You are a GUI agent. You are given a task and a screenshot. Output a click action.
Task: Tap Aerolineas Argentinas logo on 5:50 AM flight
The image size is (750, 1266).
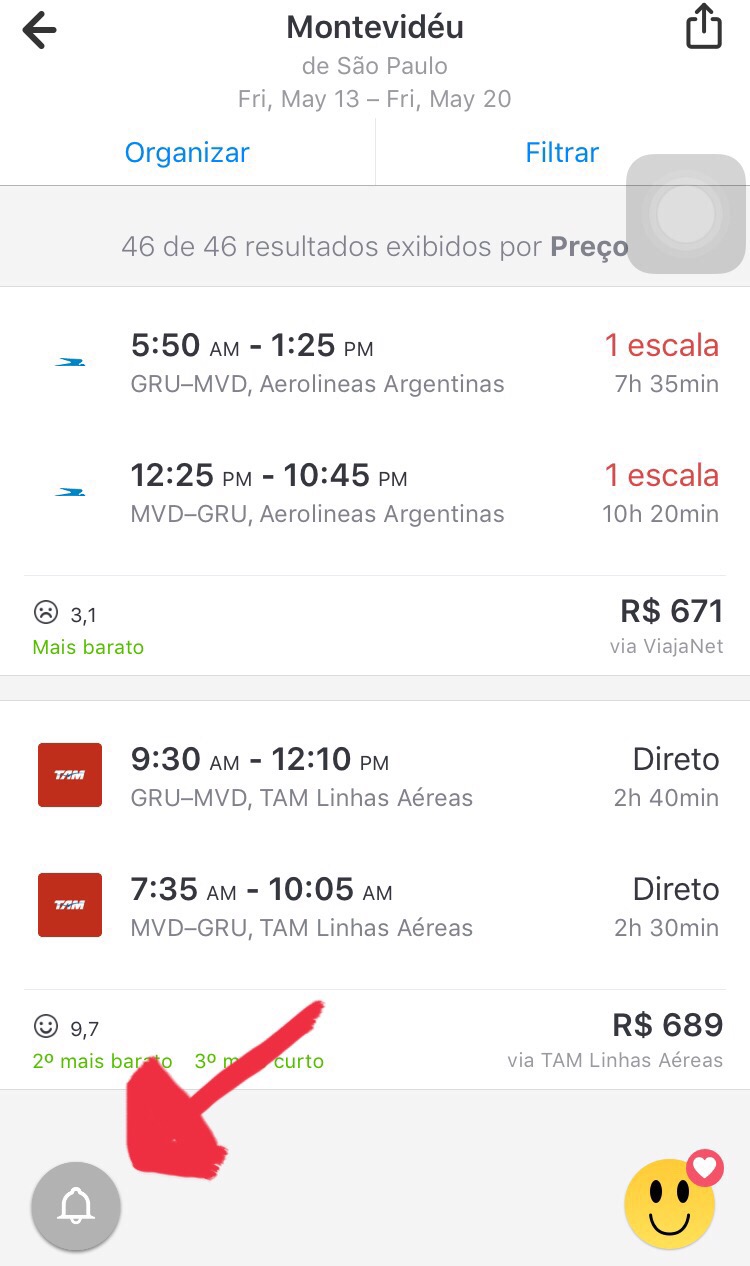coord(70,362)
